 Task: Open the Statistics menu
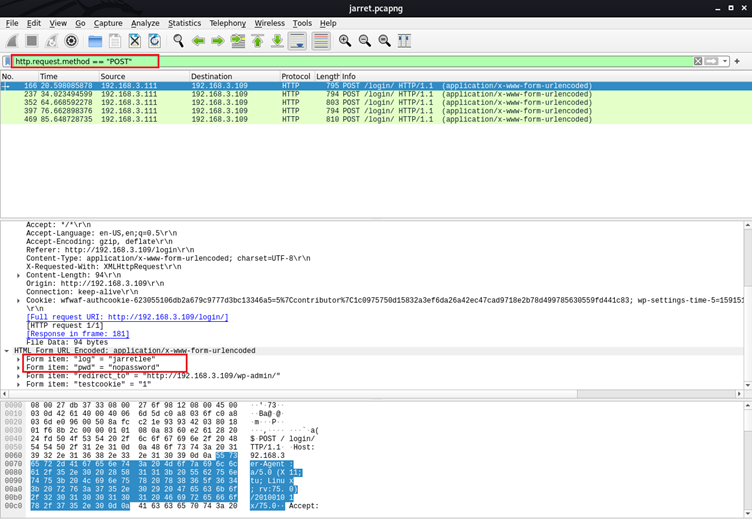[x=184, y=23]
